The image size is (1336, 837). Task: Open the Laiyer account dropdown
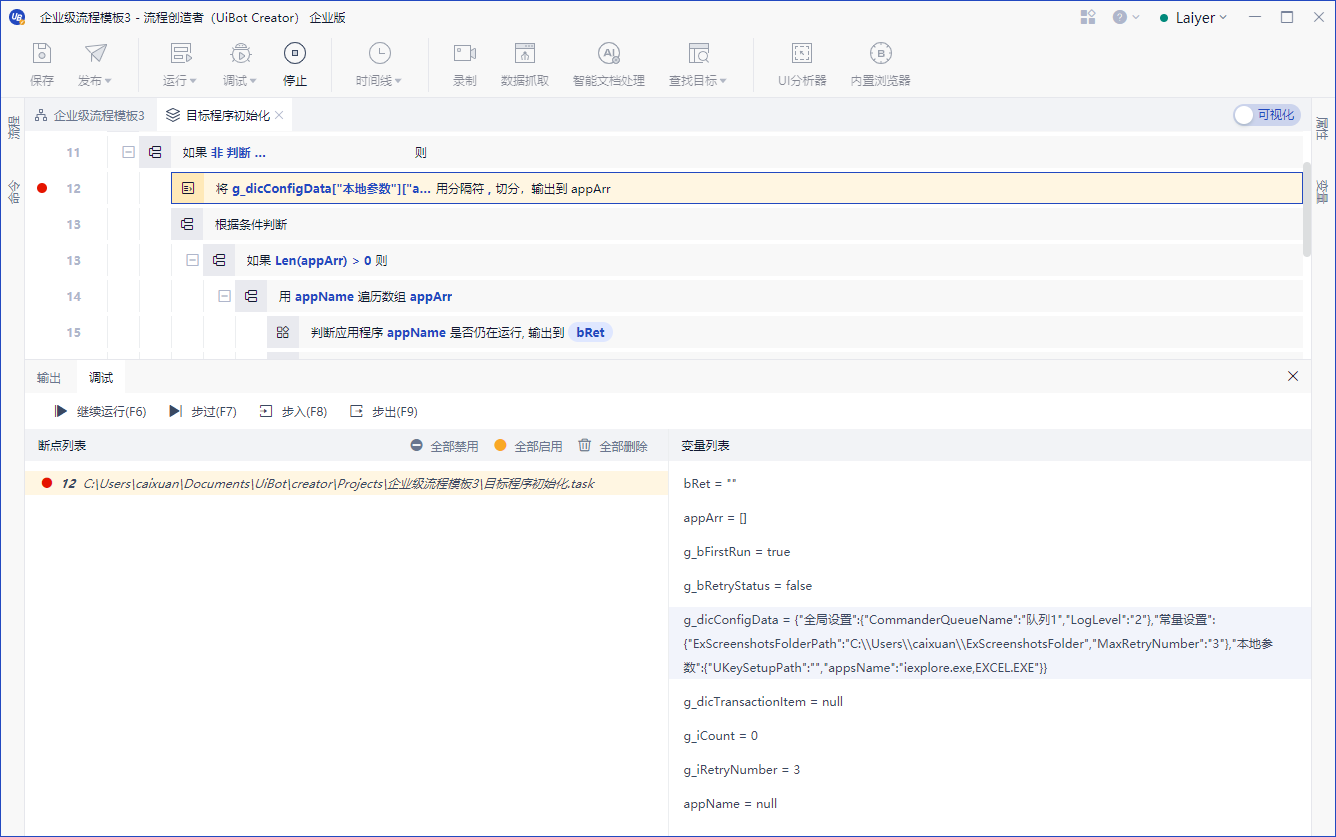pyautogui.click(x=1193, y=17)
